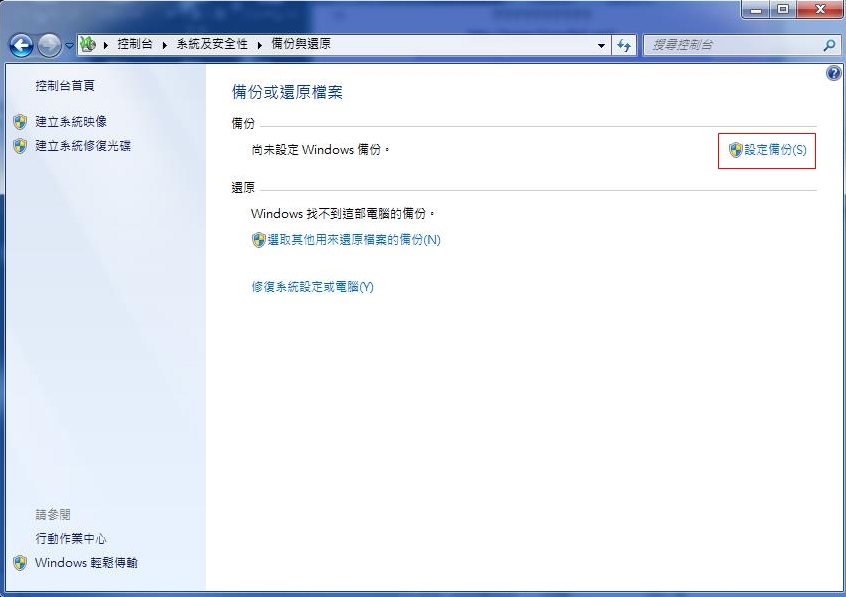This screenshot has height=597, width=846.
Task: Click the Forward navigation arrow button
Action: coord(50,45)
